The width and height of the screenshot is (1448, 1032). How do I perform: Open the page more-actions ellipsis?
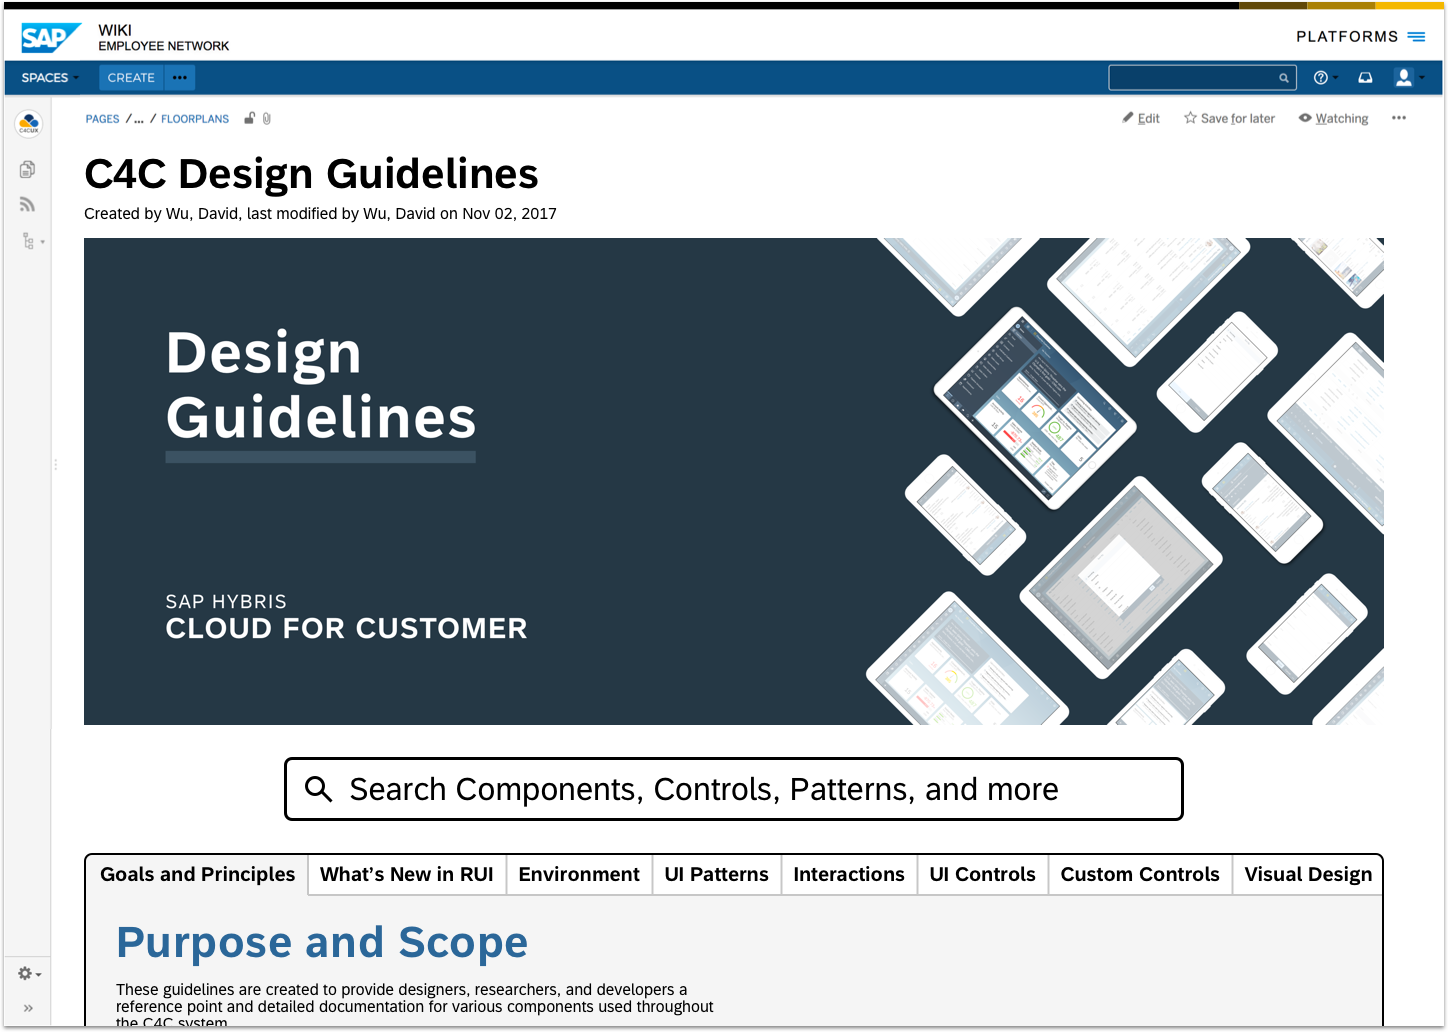[x=1399, y=118]
